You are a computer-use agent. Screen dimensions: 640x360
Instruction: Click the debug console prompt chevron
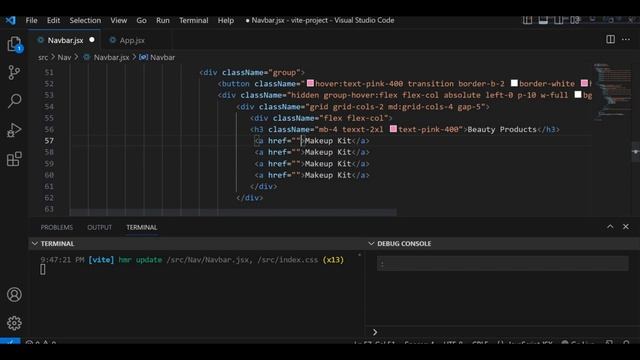tap(375, 332)
